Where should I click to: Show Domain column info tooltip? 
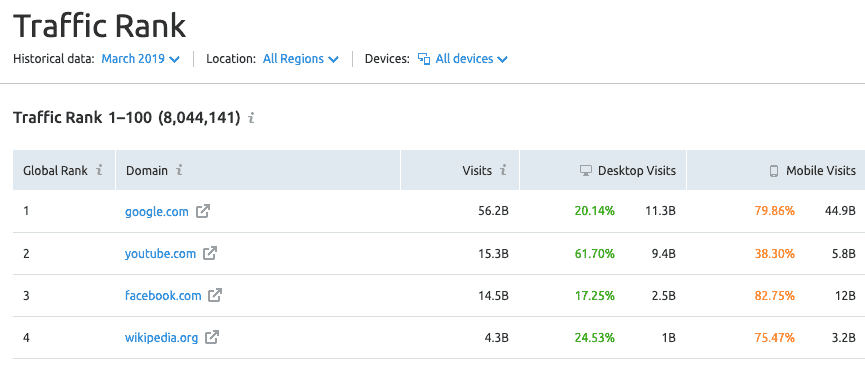click(x=179, y=170)
